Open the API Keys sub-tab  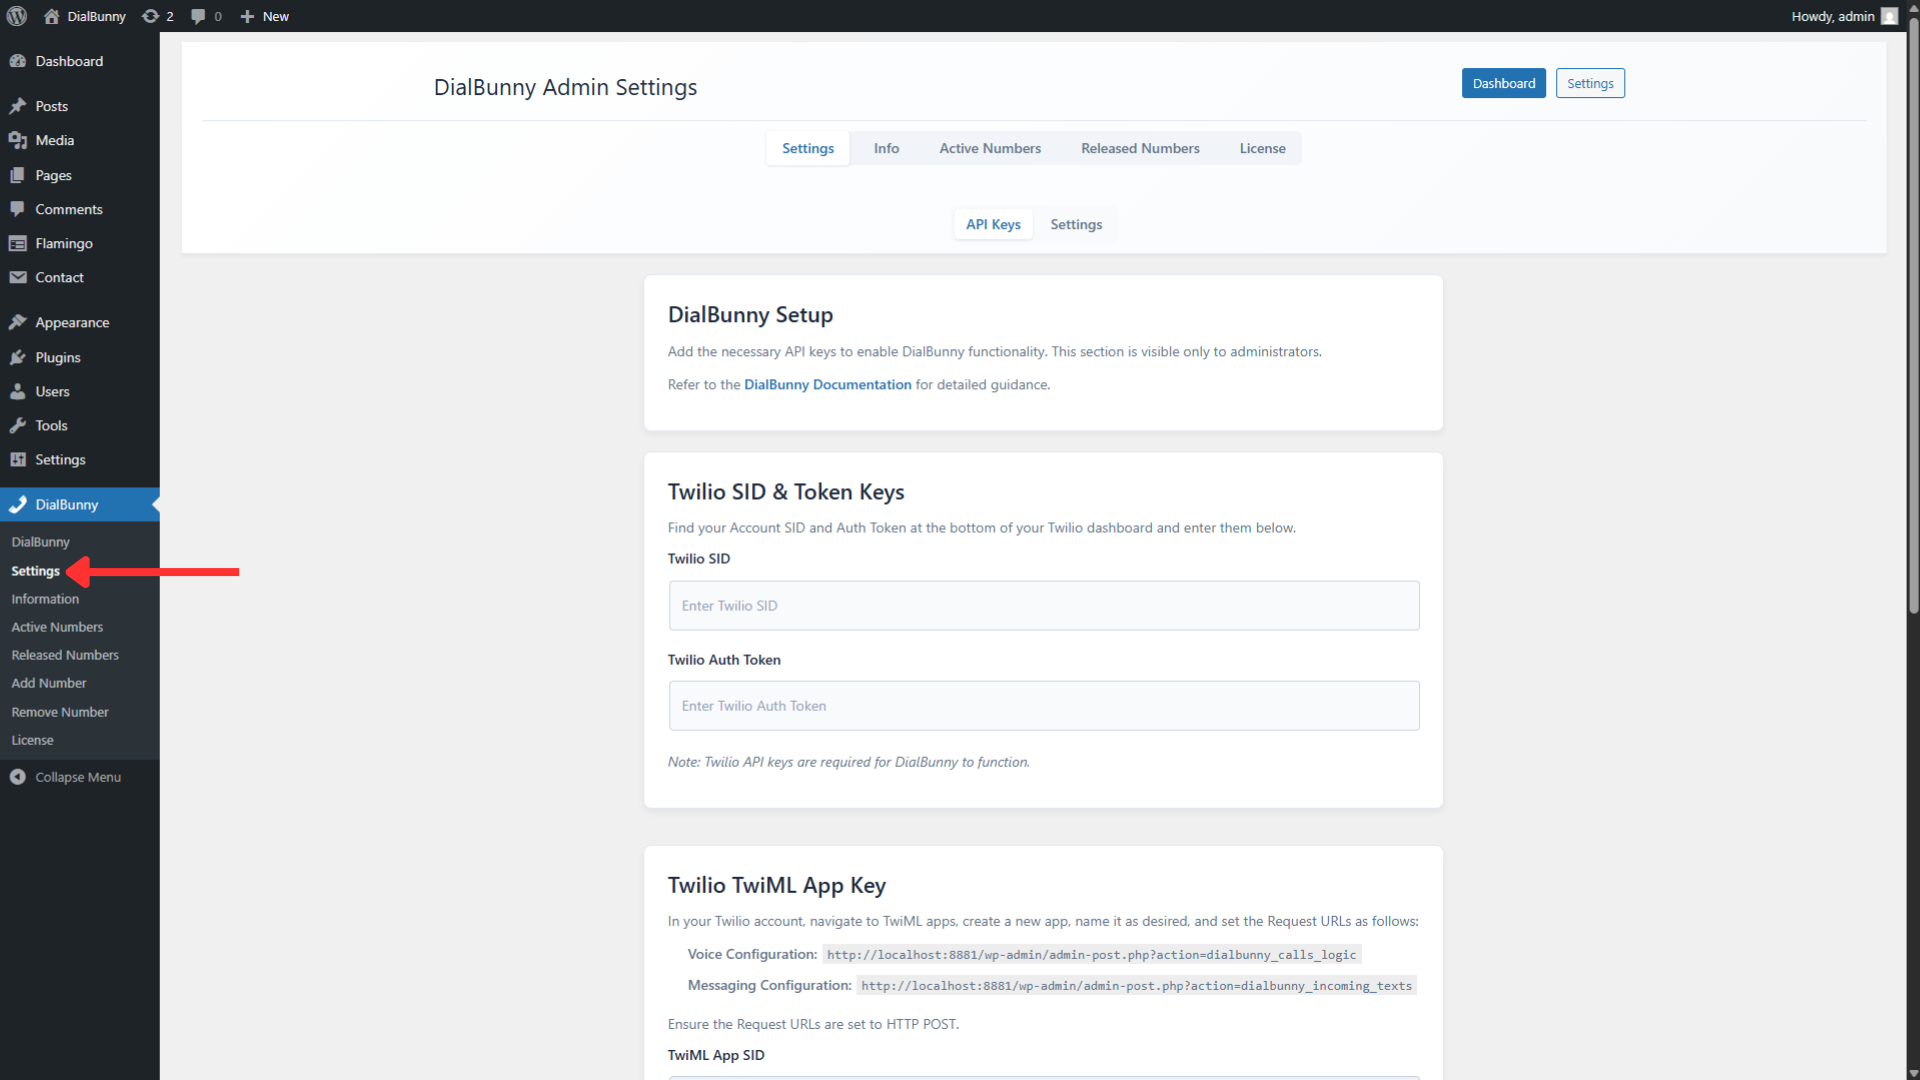[992, 224]
